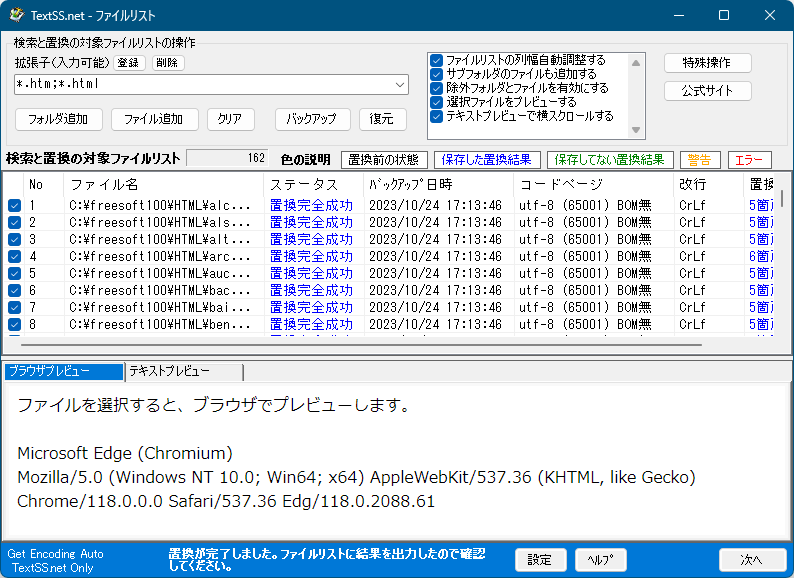Select file C:¥freesoft100¥HTML¥ben...
Screen dimensions: 794x578
[x=160, y=324]
